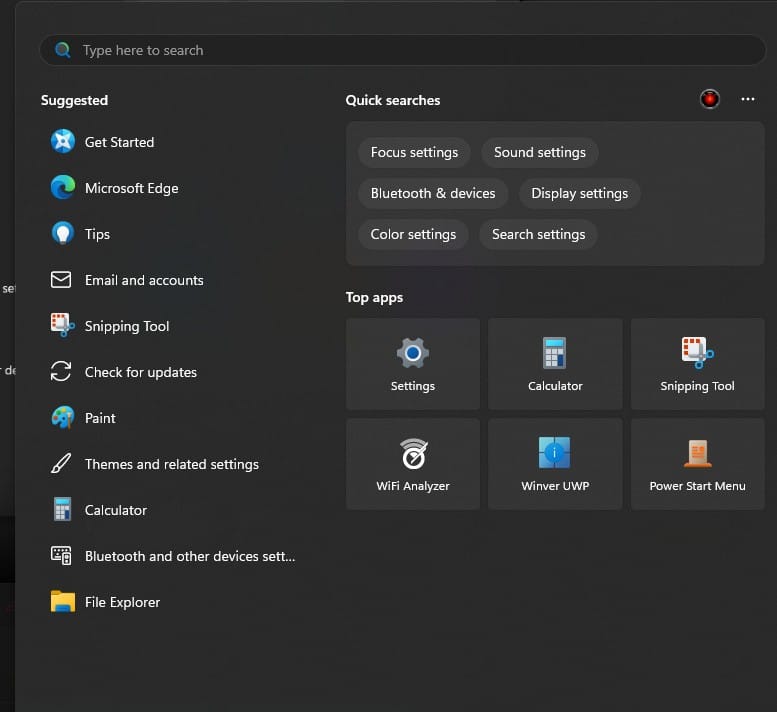Click the Paint text label
The image size is (777, 712).
[x=100, y=418]
